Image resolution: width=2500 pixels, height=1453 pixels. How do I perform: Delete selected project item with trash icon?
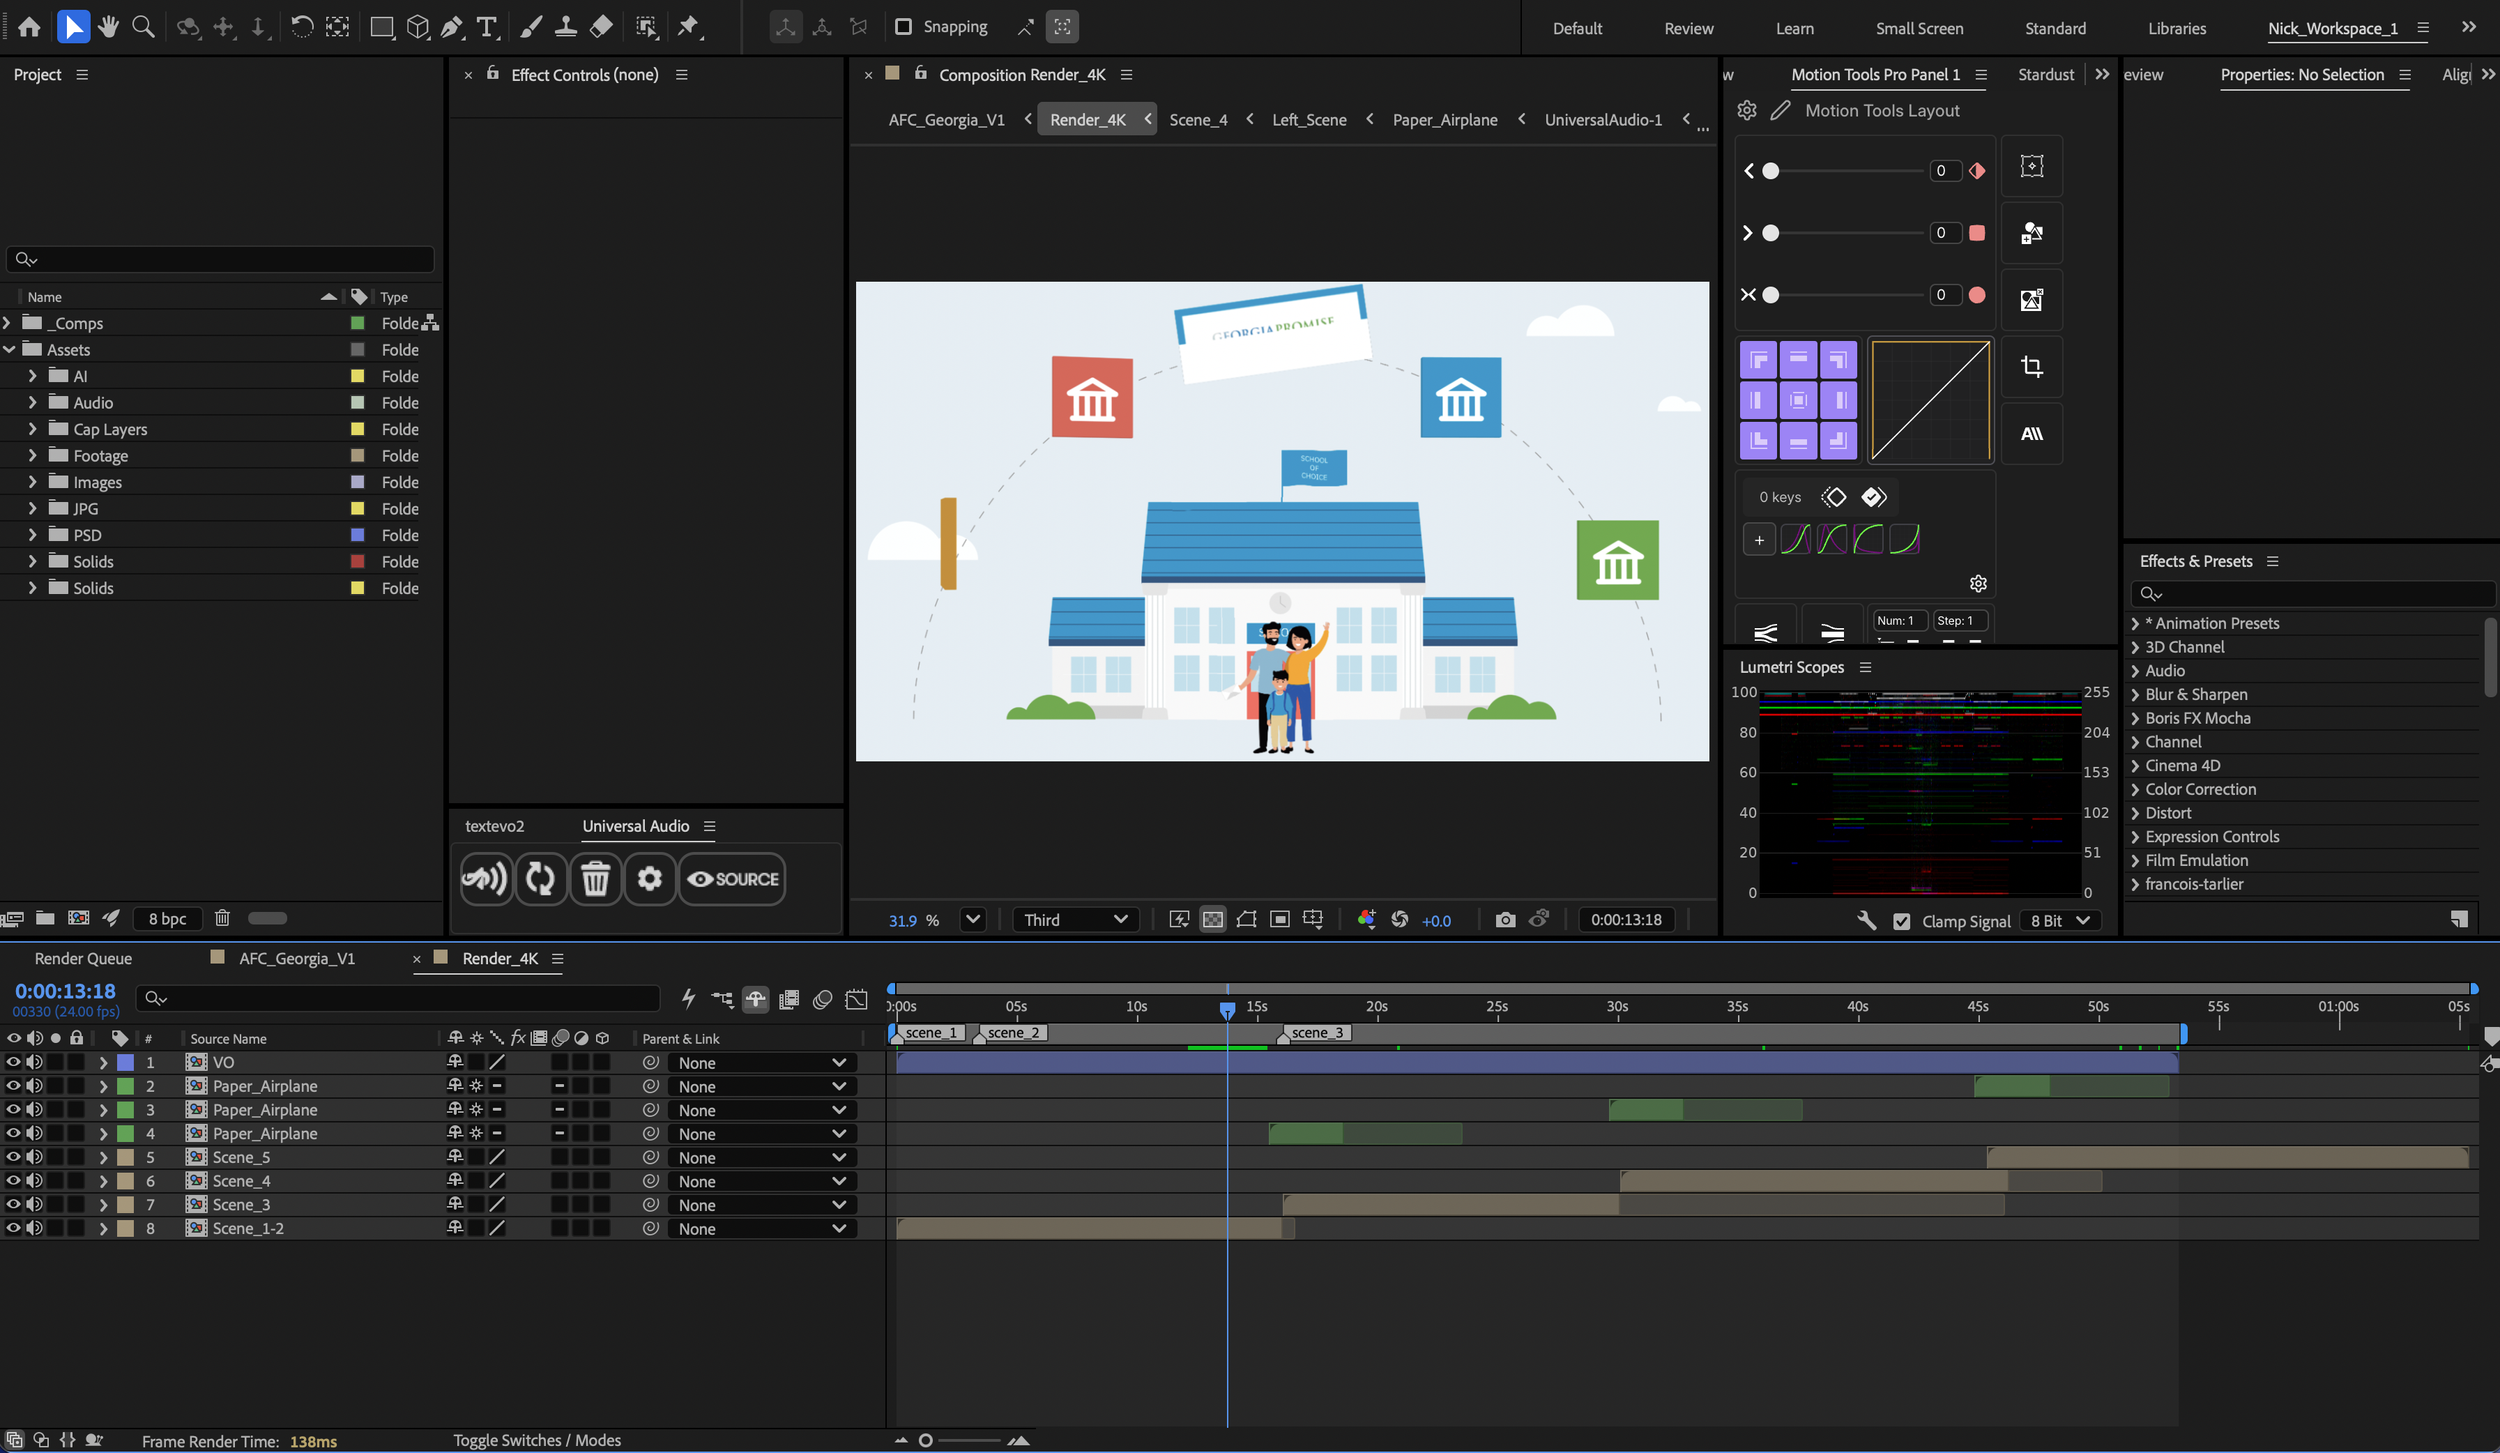[222, 917]
